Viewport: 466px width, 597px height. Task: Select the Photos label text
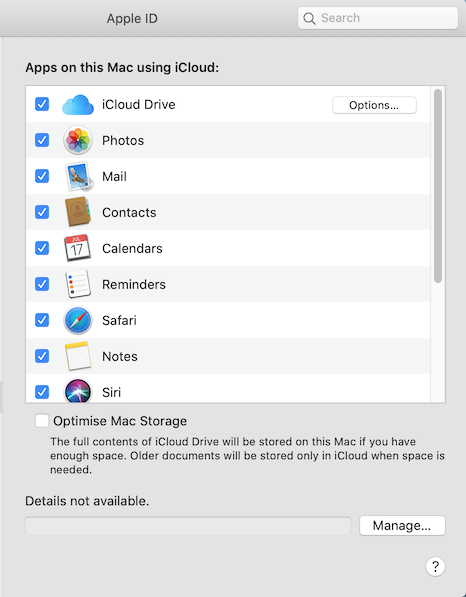[x=123, y=140]
